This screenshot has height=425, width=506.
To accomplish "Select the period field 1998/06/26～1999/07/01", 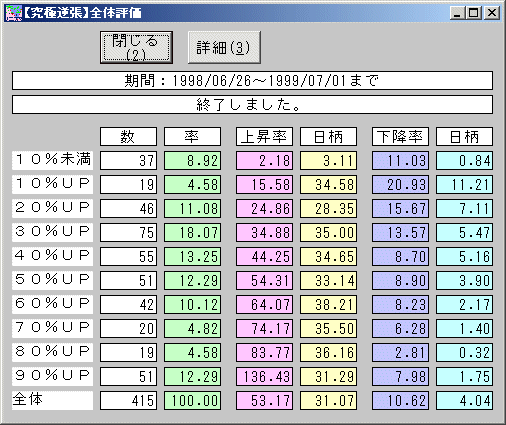I will [252, 80].
